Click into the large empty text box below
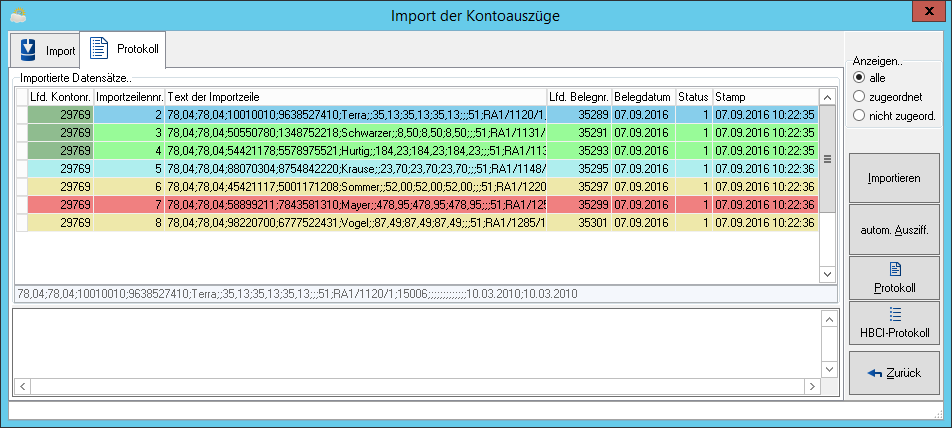Image resolution: width=952 pixels, height=428 pixels. click(418, 344)
